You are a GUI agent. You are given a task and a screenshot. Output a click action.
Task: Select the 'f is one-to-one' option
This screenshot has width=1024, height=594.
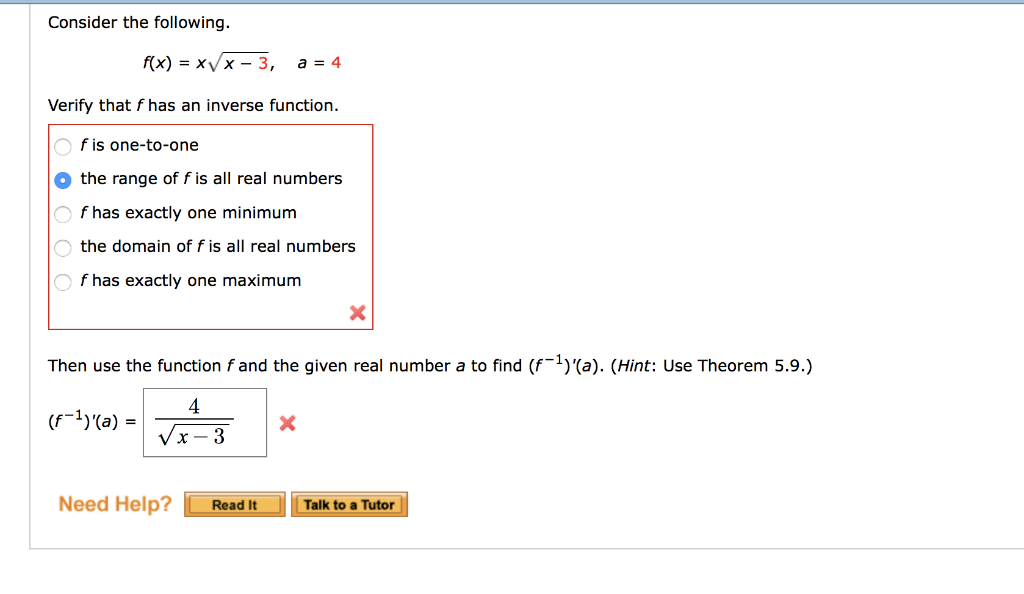click(62, 146)
